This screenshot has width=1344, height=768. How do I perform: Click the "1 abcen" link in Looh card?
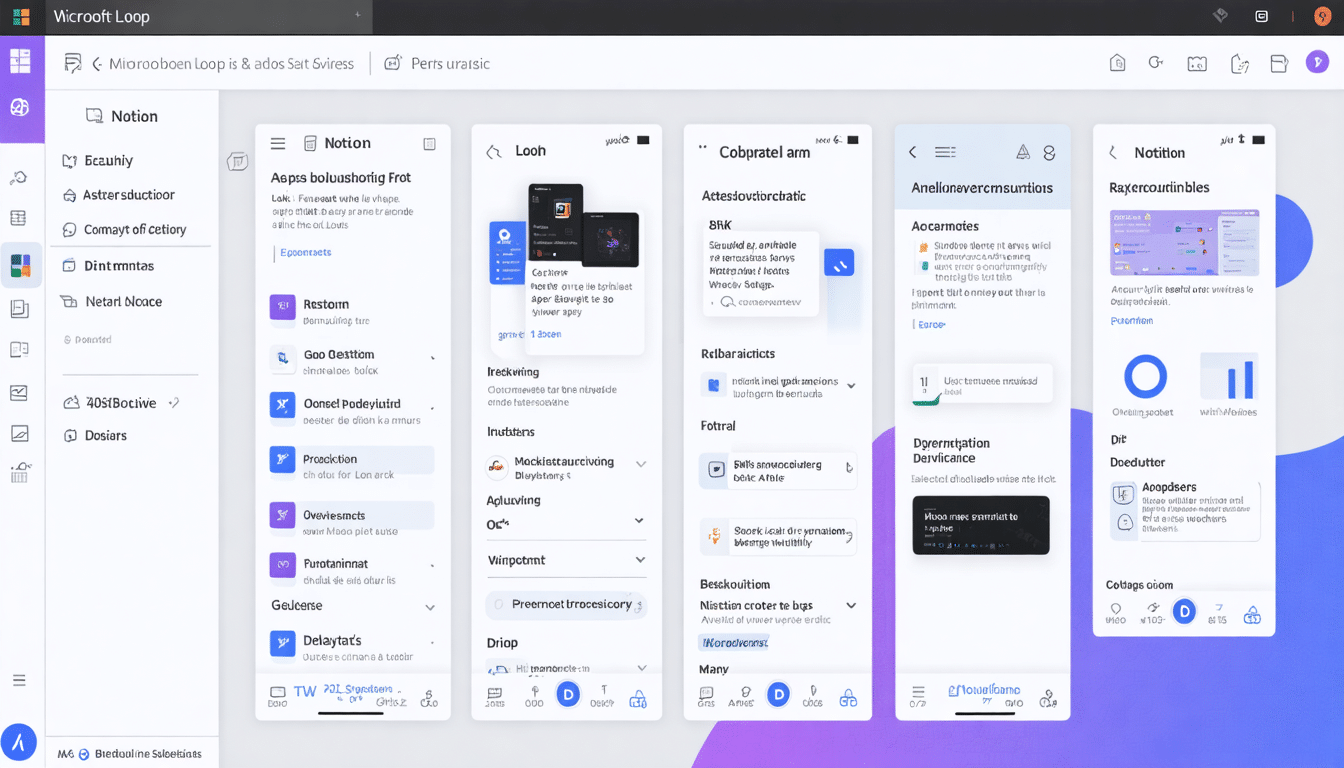[x=546, y=334]
